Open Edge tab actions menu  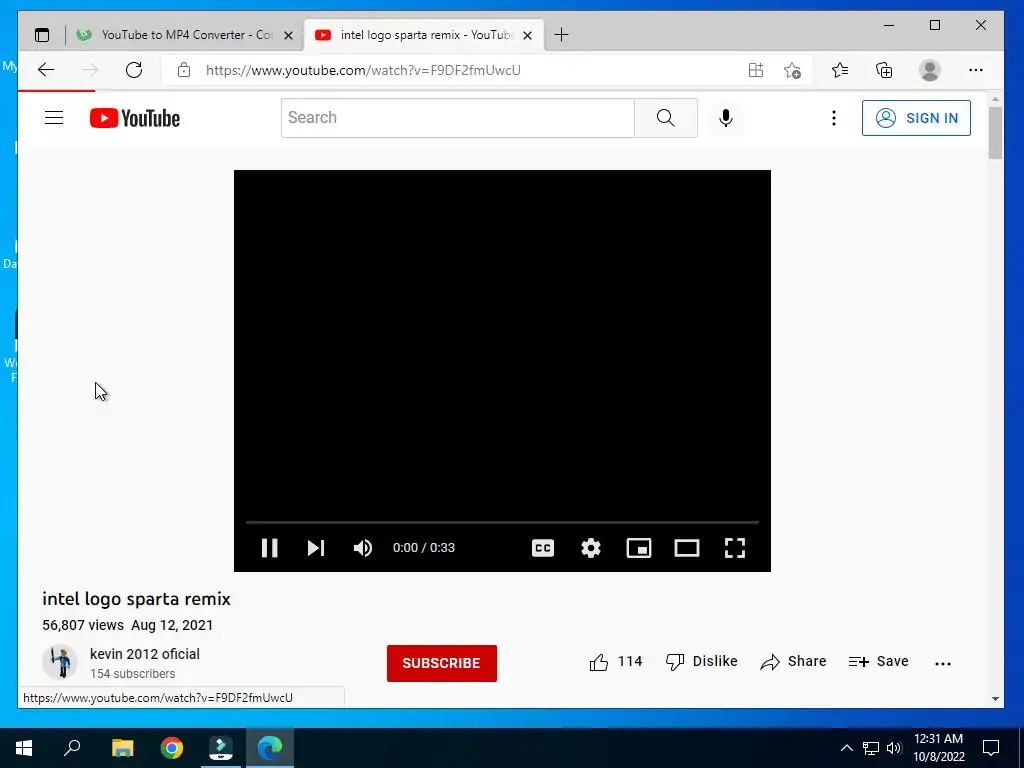tap(42, 35)
